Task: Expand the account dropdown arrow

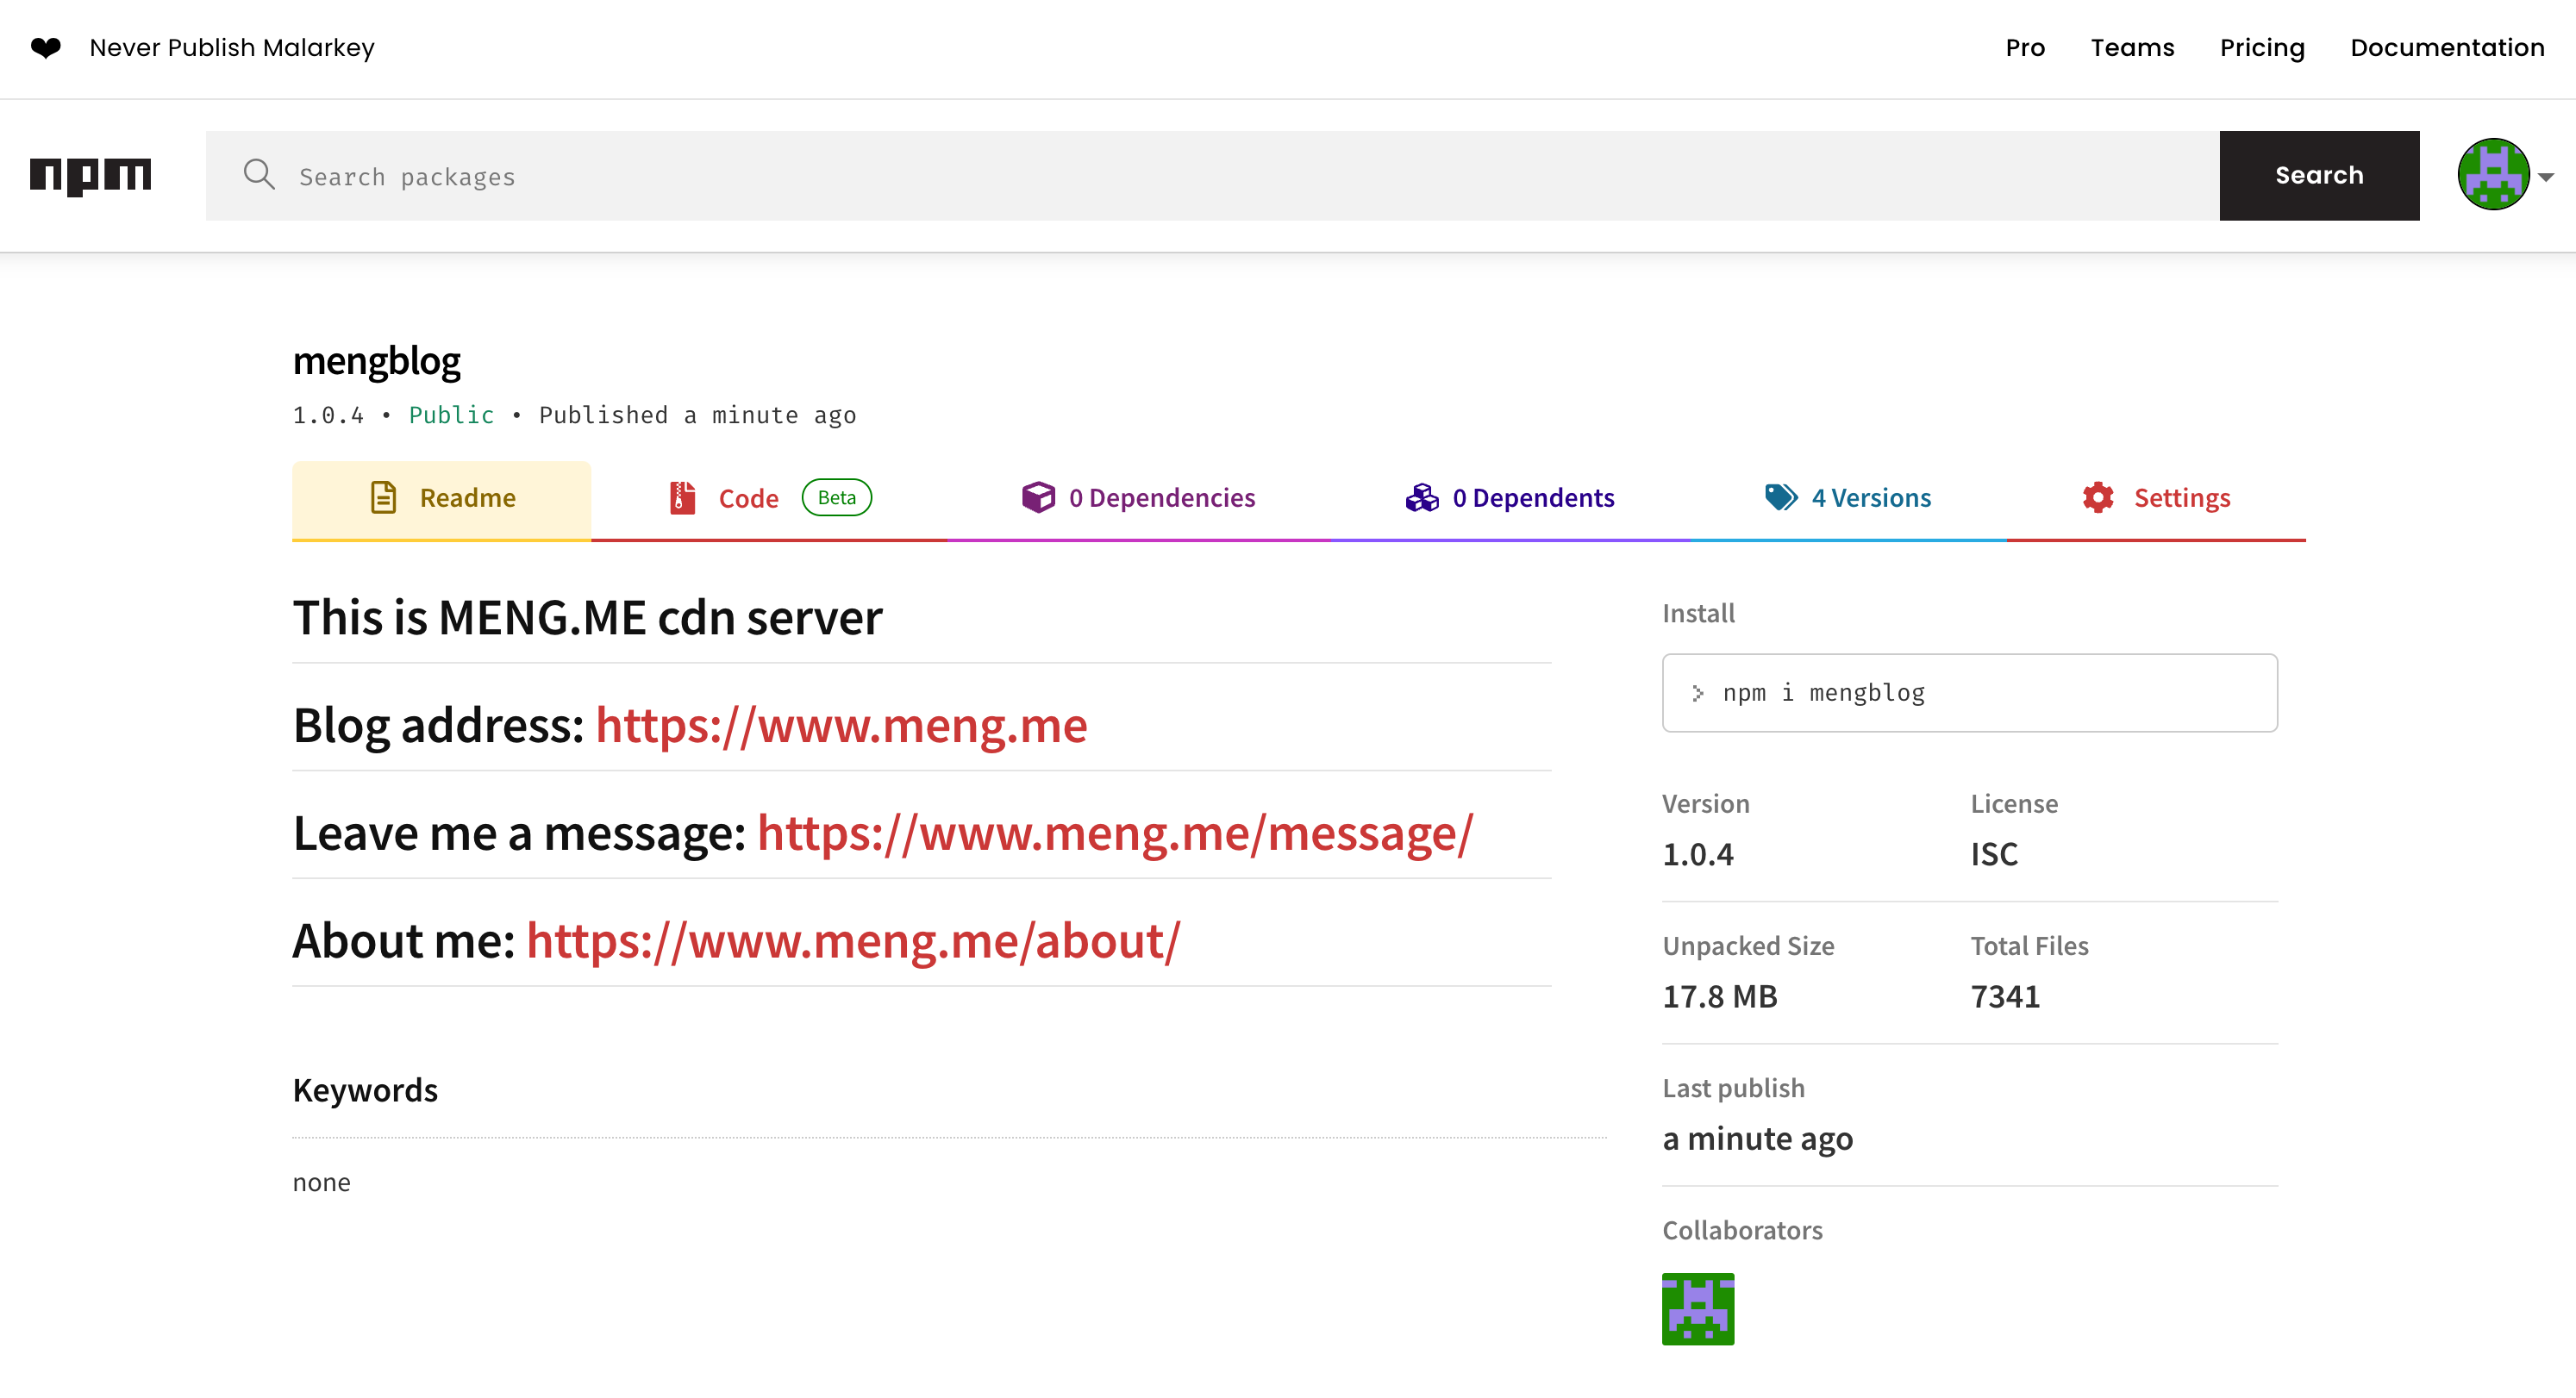Action: click(2546, 177)
